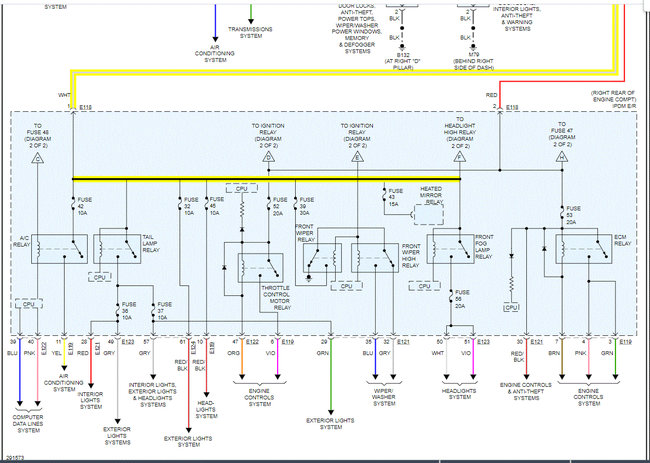Click the triangle connector marked D
The height and width of the screenshot is (463, 650).
[268, 157]
